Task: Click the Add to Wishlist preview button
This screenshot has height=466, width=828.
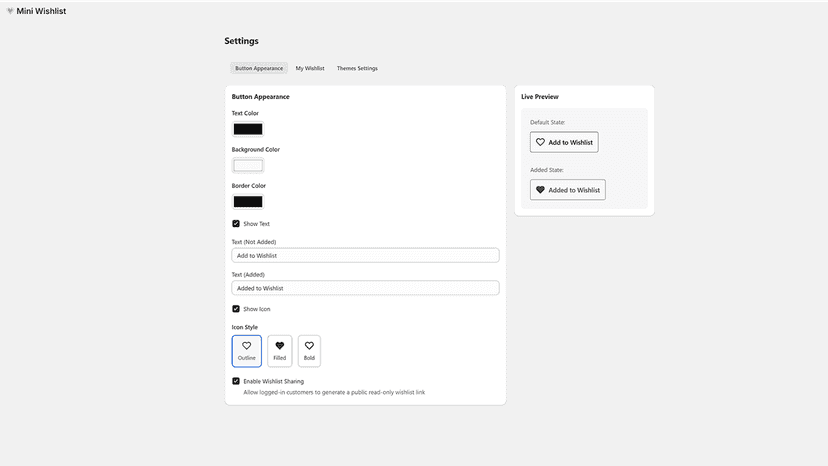Action: (x=564, y=142)
